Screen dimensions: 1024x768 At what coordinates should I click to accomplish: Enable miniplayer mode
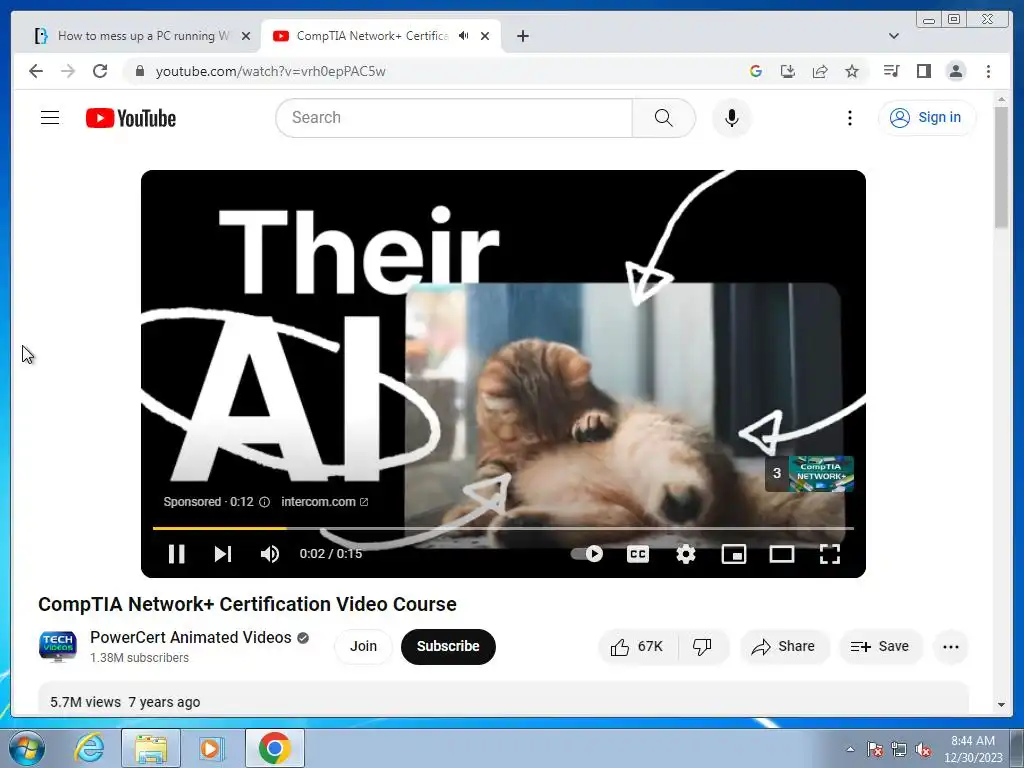[733, 554]
